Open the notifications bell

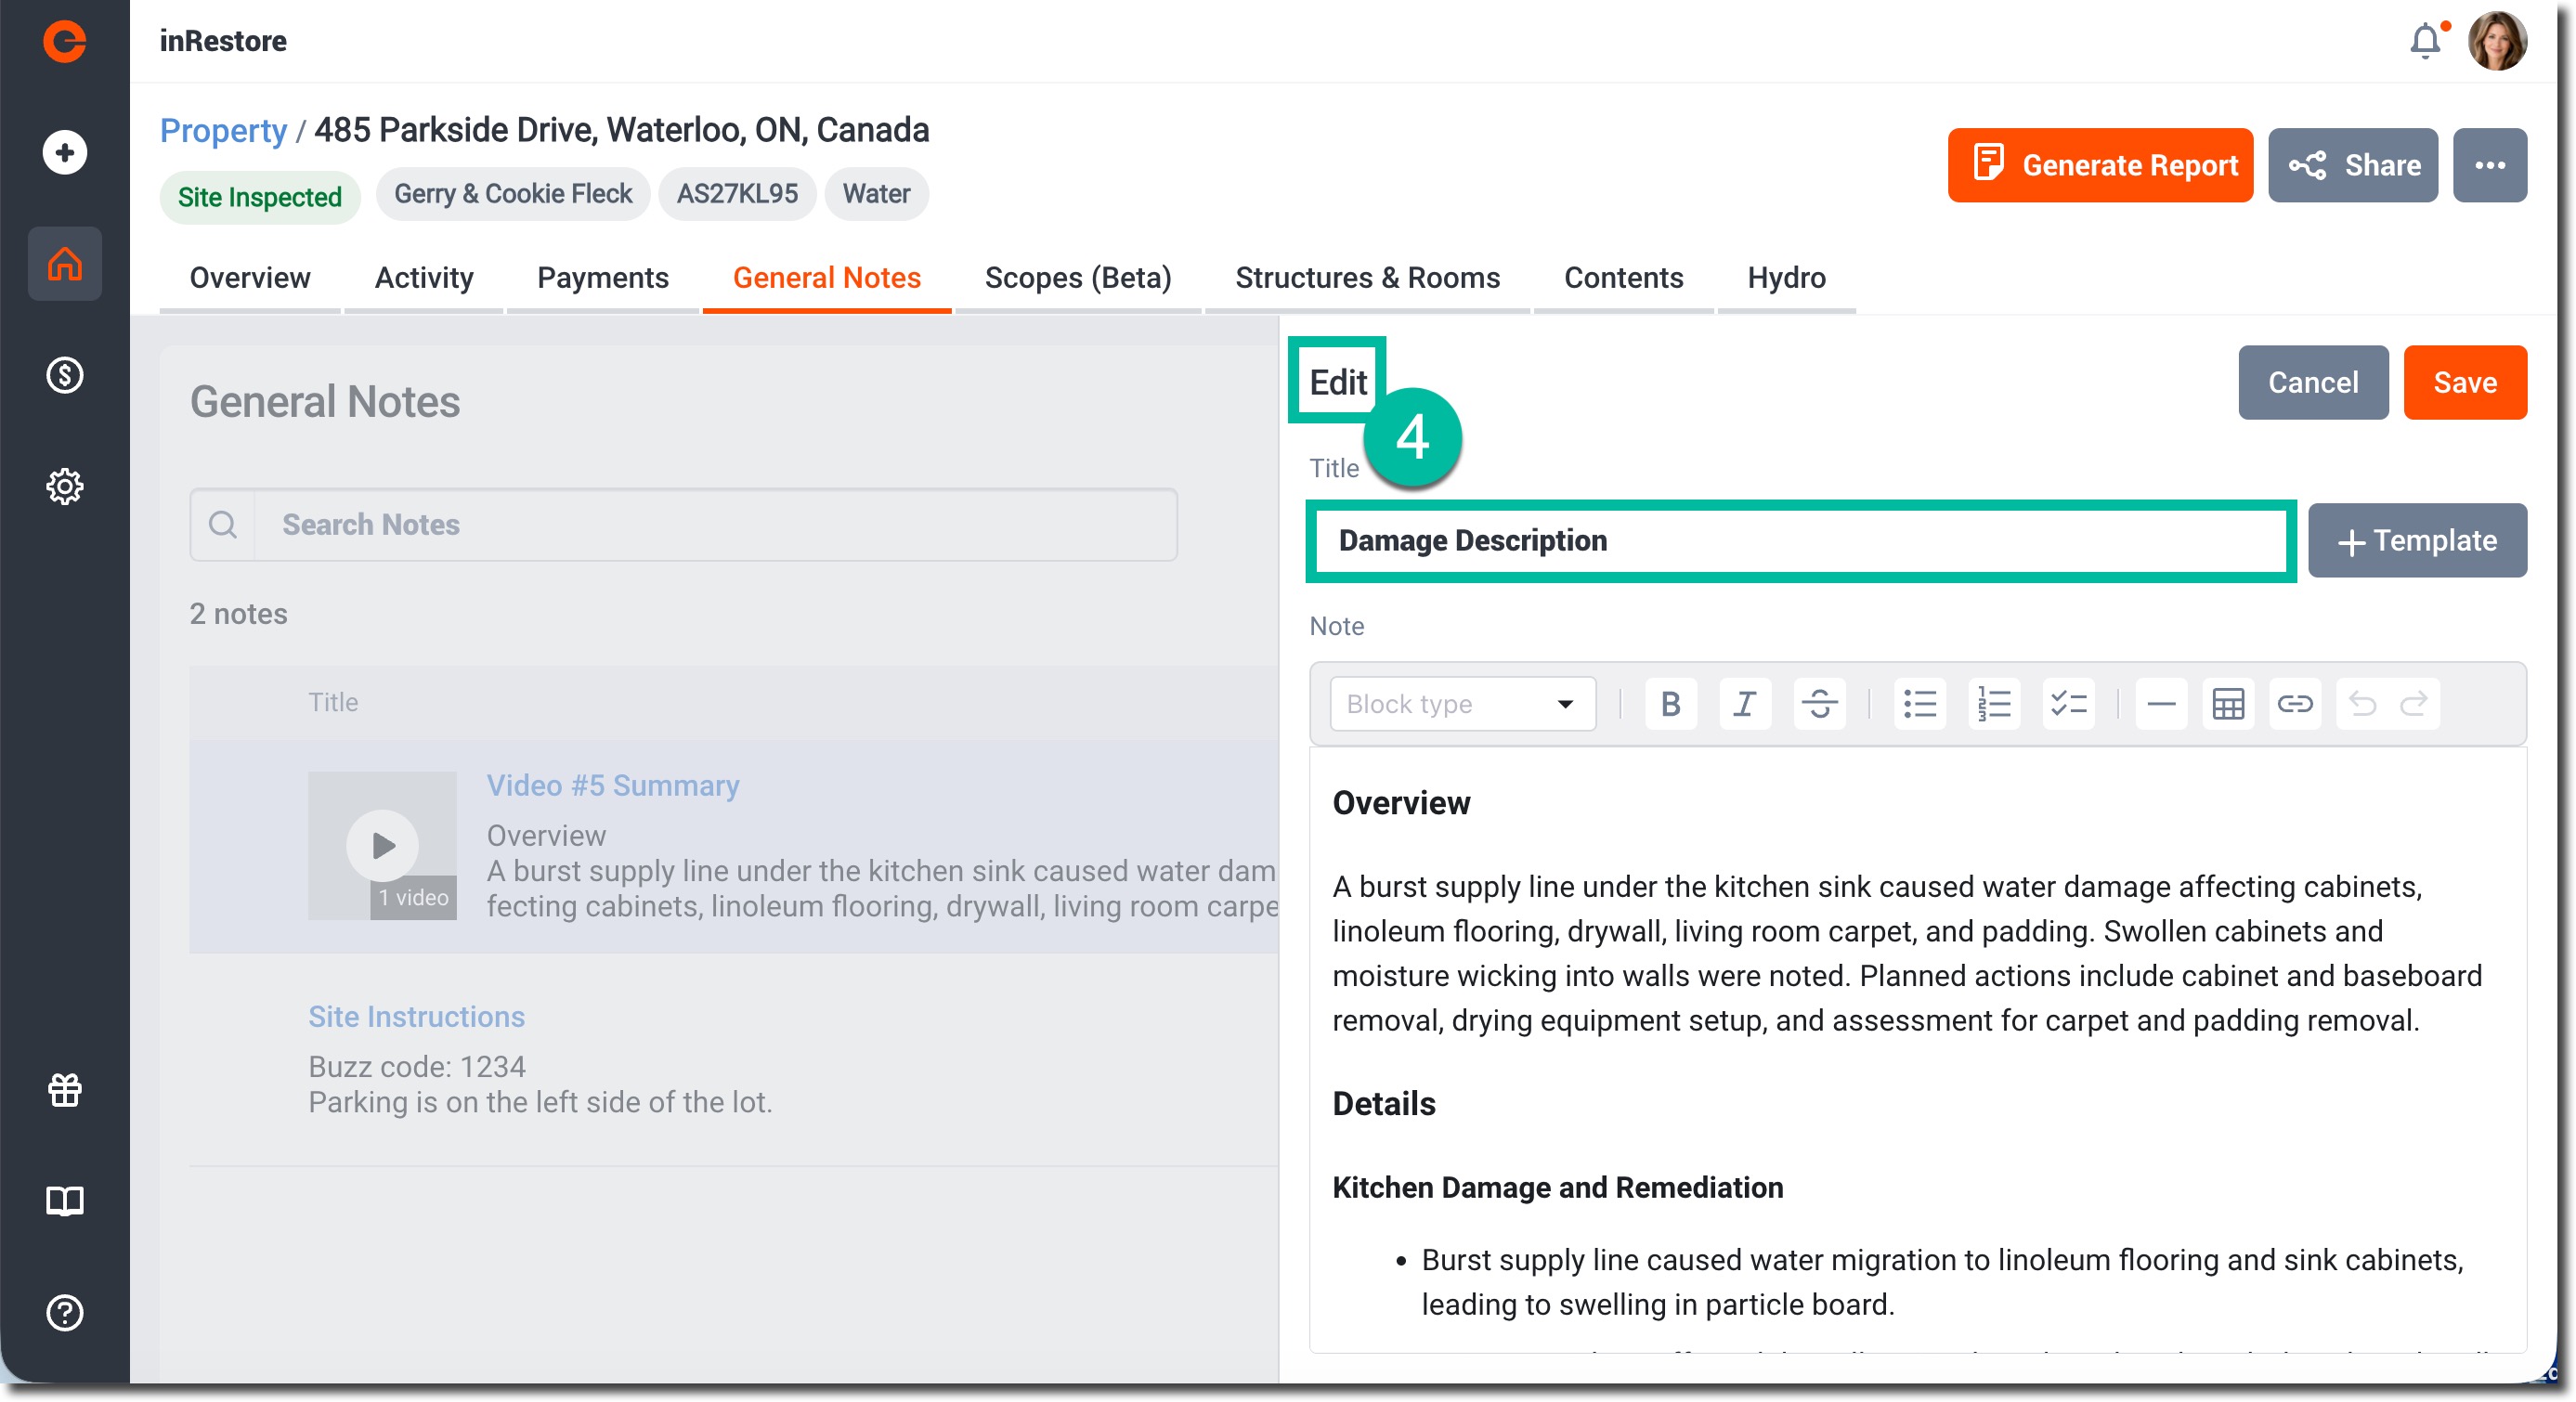[2424, 42]
